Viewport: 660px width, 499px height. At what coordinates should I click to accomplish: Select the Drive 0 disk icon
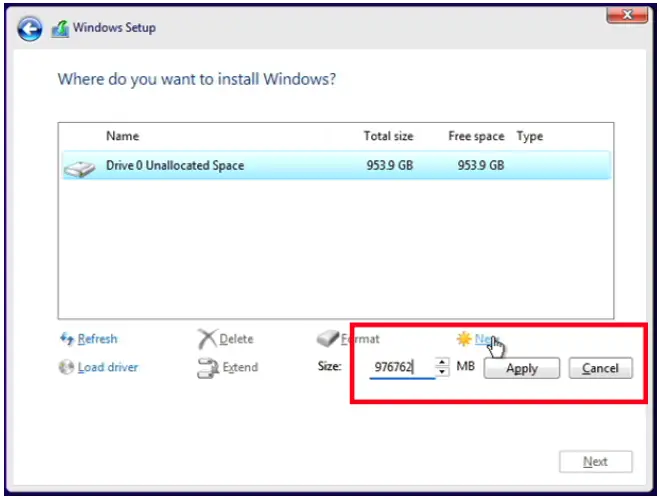[79, 168]
